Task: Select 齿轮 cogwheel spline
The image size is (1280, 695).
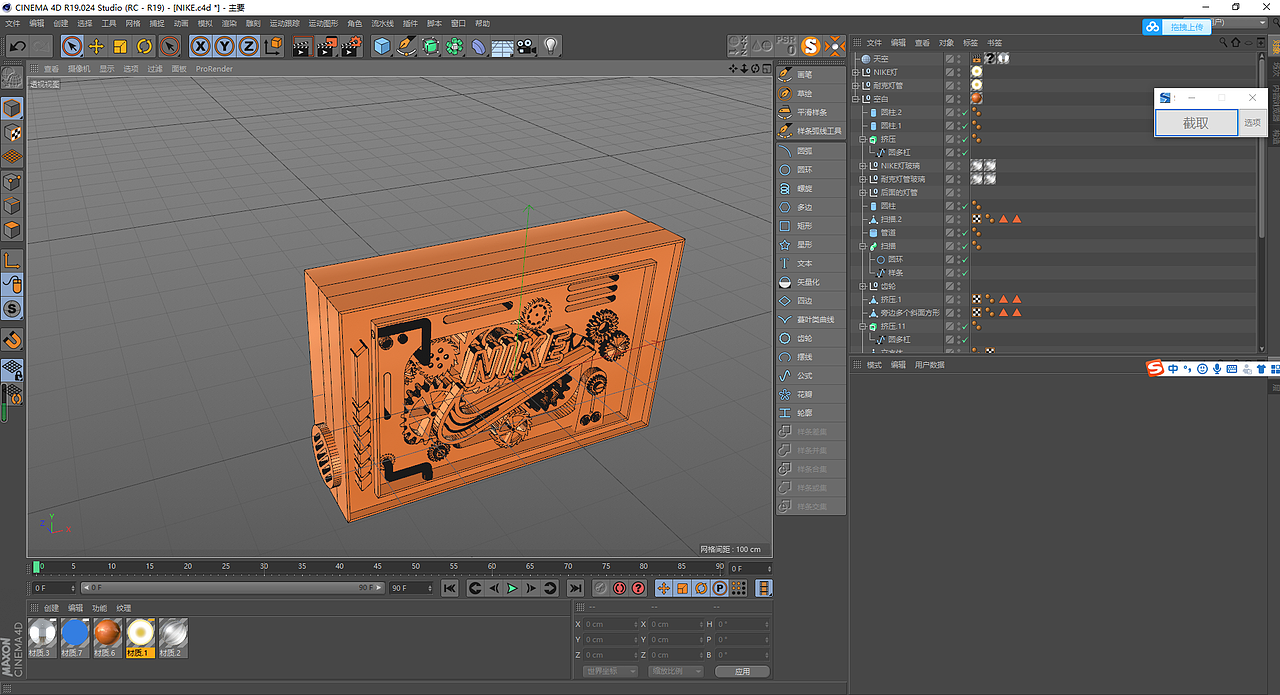Action: pos(810,338)
